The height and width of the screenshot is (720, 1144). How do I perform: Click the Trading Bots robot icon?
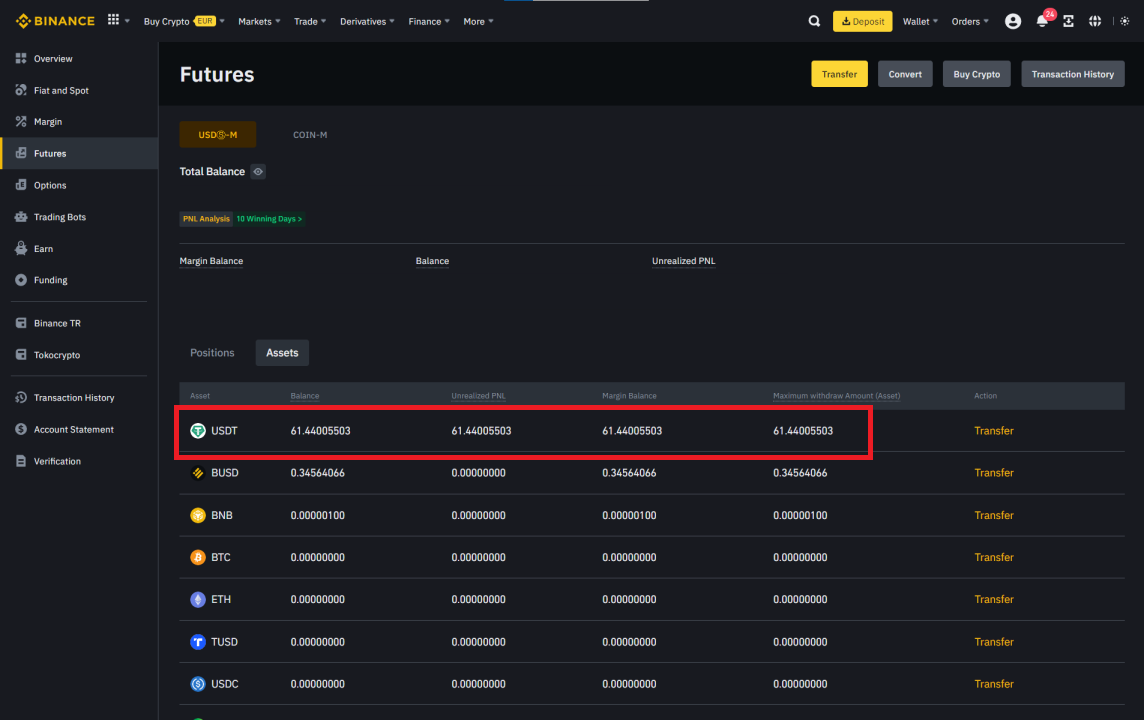[x=21, y=217]
